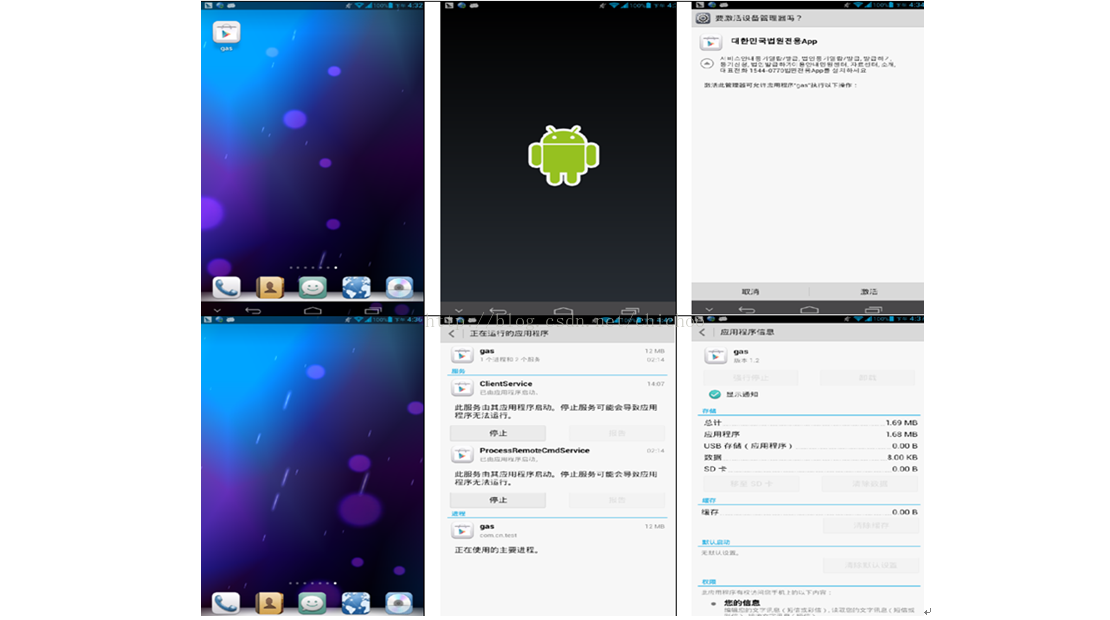Tap the faded report button under ProcessRemoteCmdService
This screenshot has width=1110, height=620.
(x=617, y=500)
